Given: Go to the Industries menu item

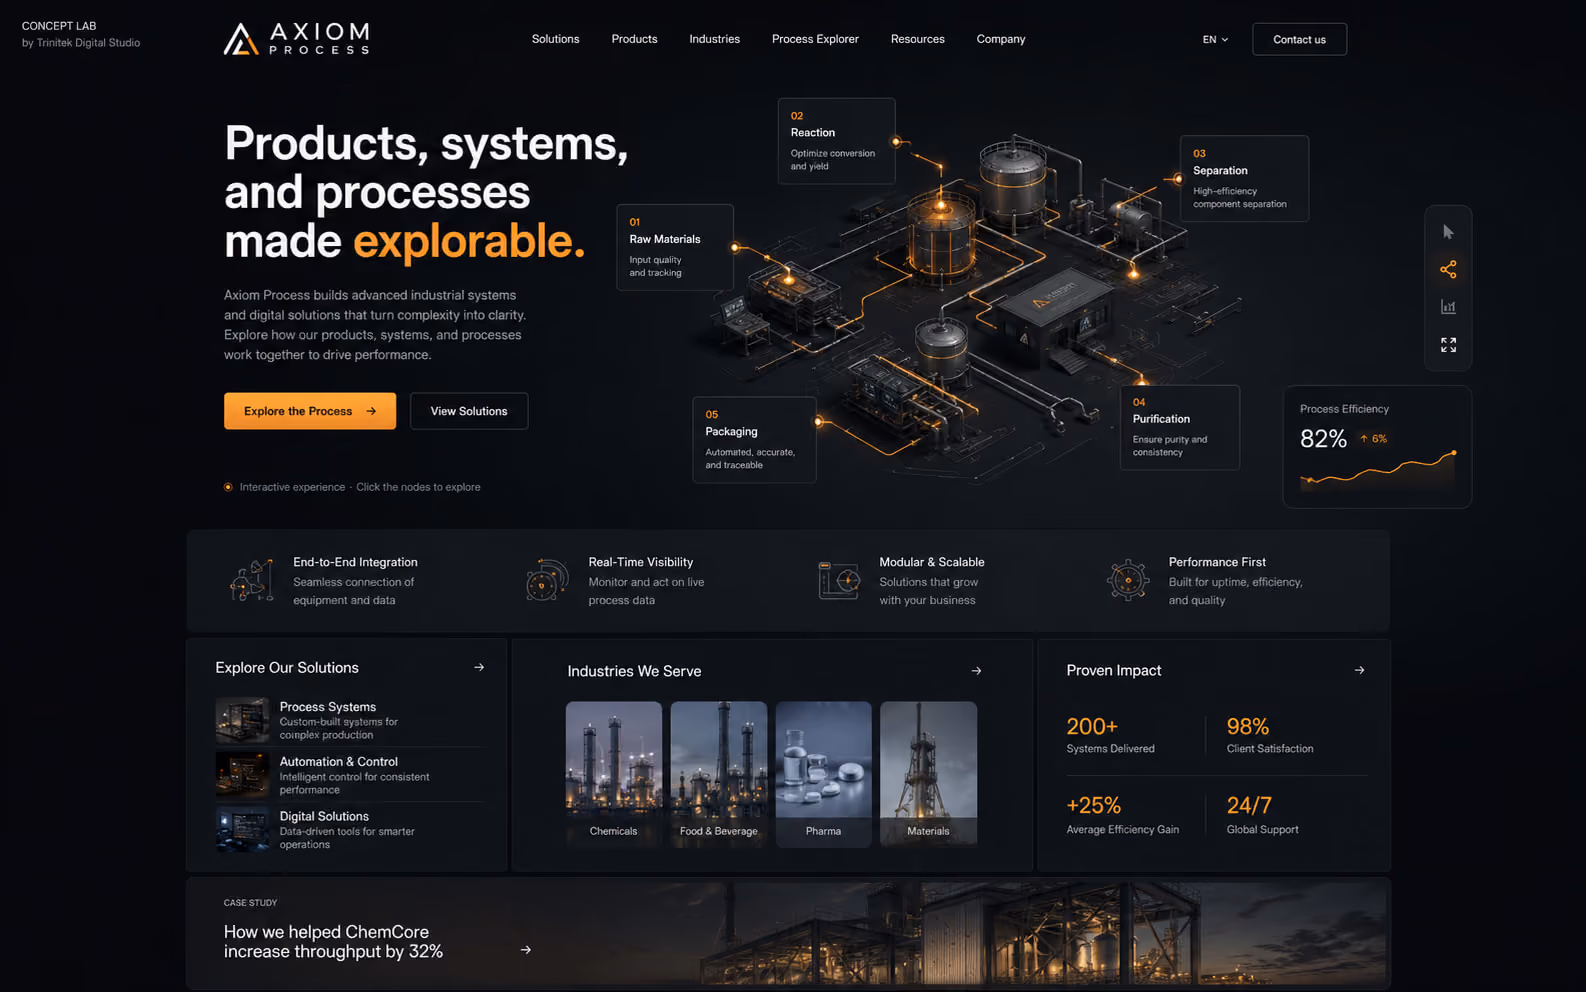Looking at the screenshot, I should pos(714,39).
